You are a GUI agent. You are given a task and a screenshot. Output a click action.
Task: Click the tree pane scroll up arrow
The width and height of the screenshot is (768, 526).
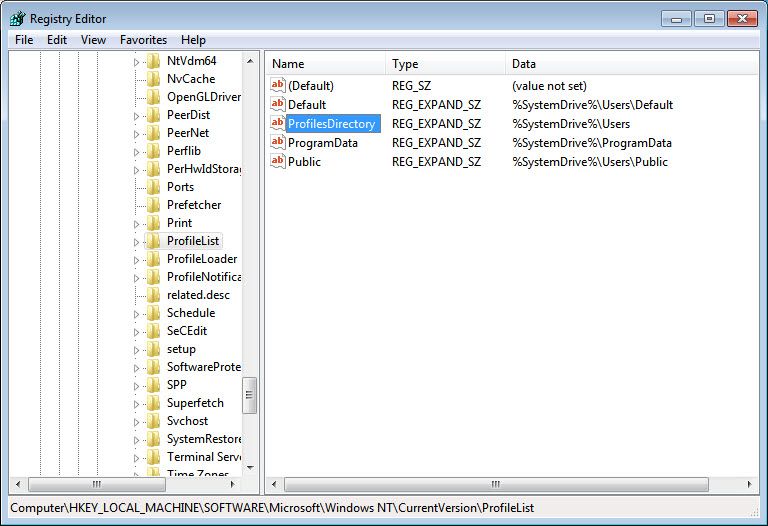250,61
